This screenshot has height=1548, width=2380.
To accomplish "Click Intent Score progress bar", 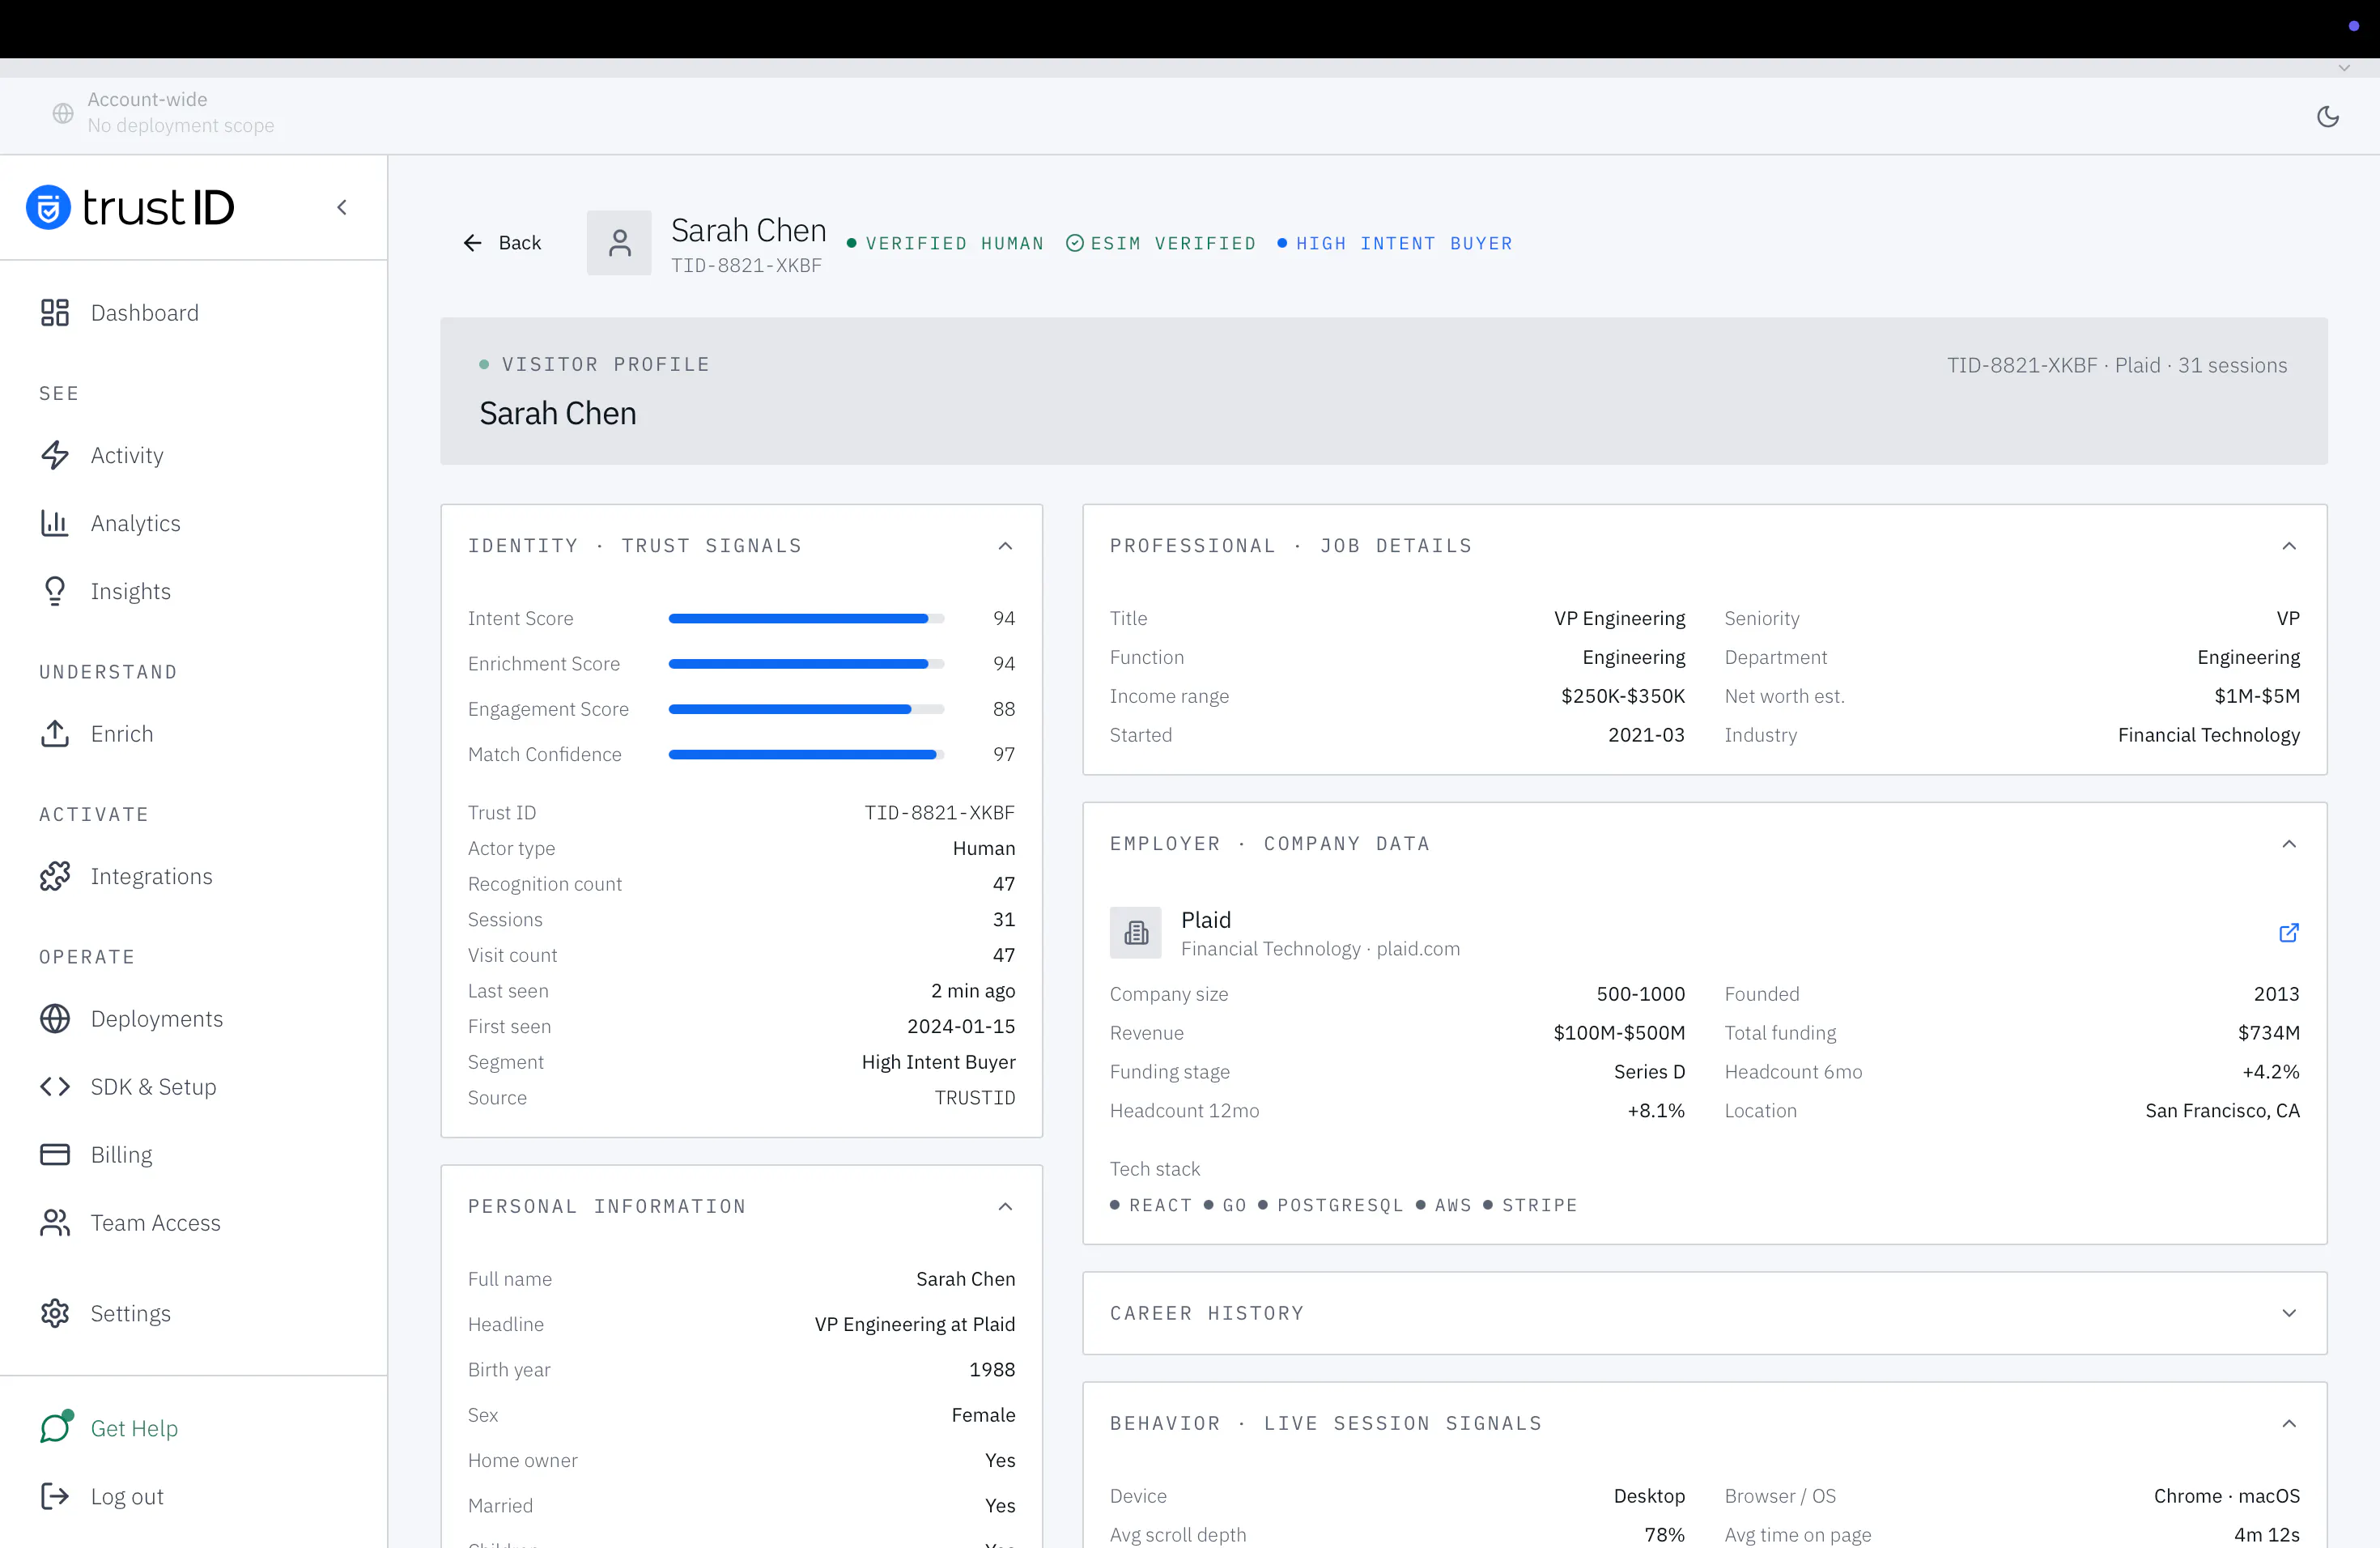I will (806, 619).
